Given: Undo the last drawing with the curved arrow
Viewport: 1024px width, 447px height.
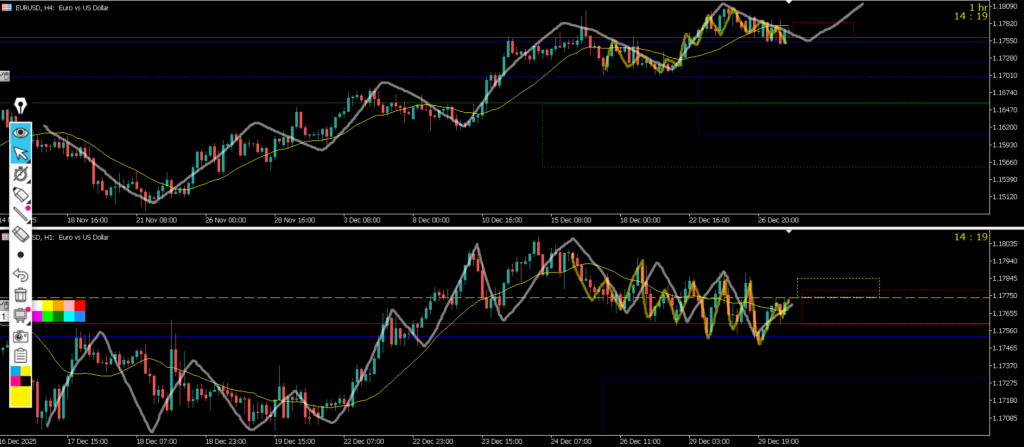Looking at the screenshot, I should pos(21,275).
